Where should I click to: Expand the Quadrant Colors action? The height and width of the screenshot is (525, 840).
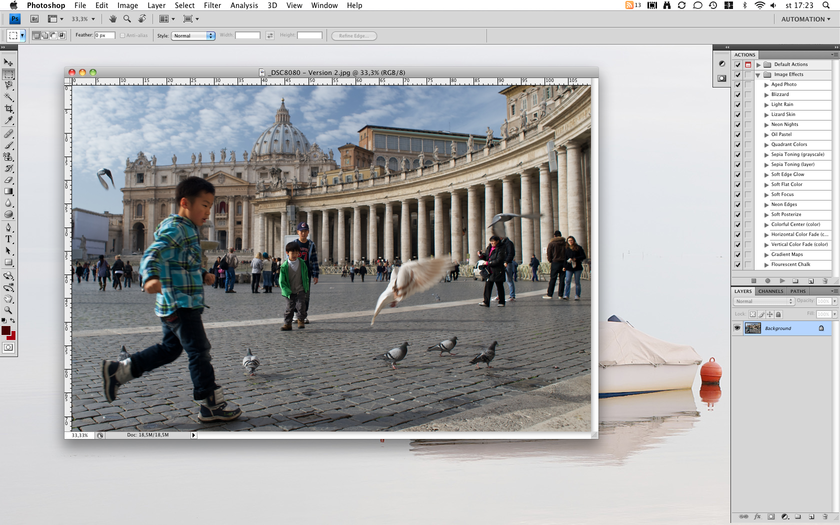[x=766, y=145]
